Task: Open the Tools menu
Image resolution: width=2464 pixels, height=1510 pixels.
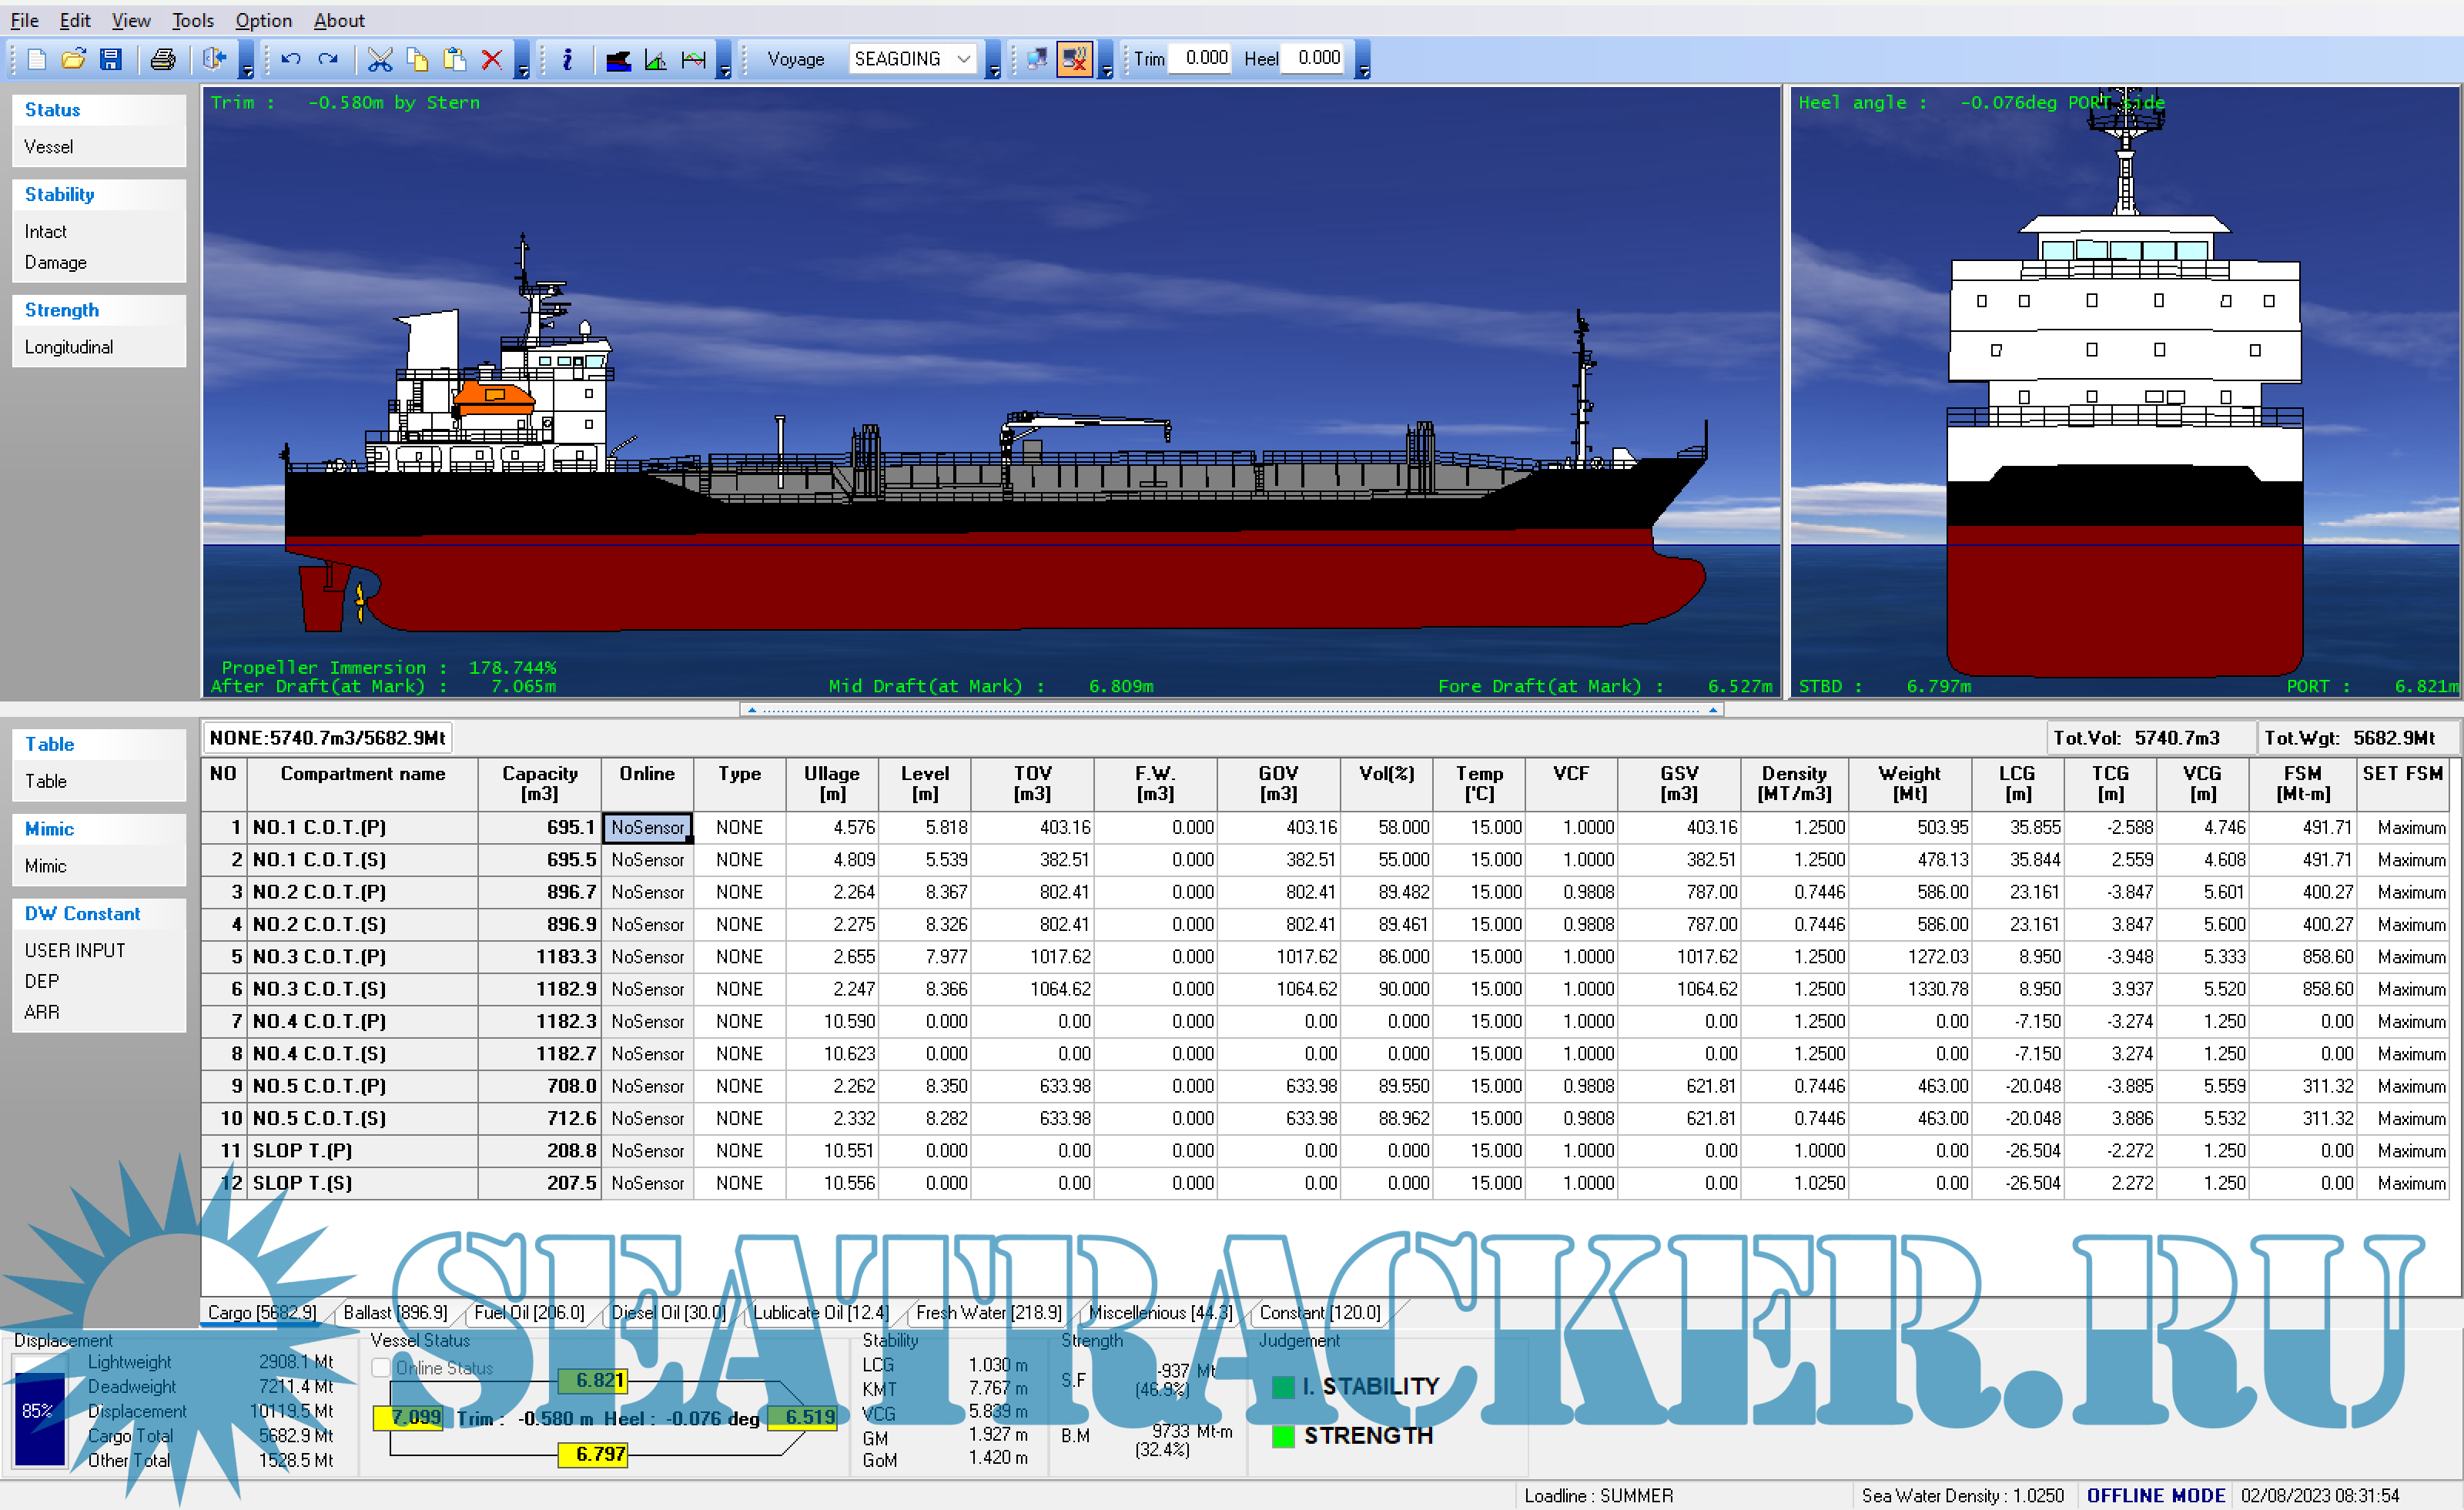Action: coord(192,20)
